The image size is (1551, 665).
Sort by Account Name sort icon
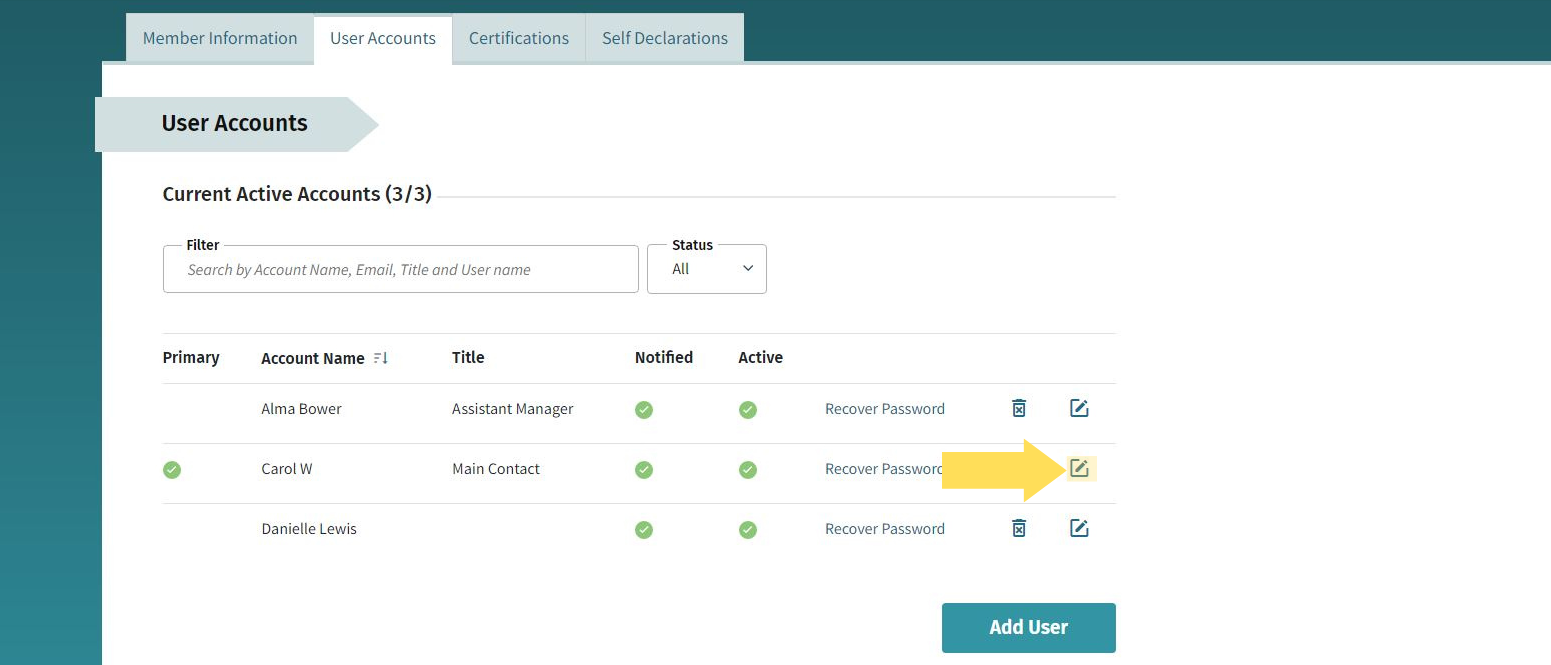(380, 358)
